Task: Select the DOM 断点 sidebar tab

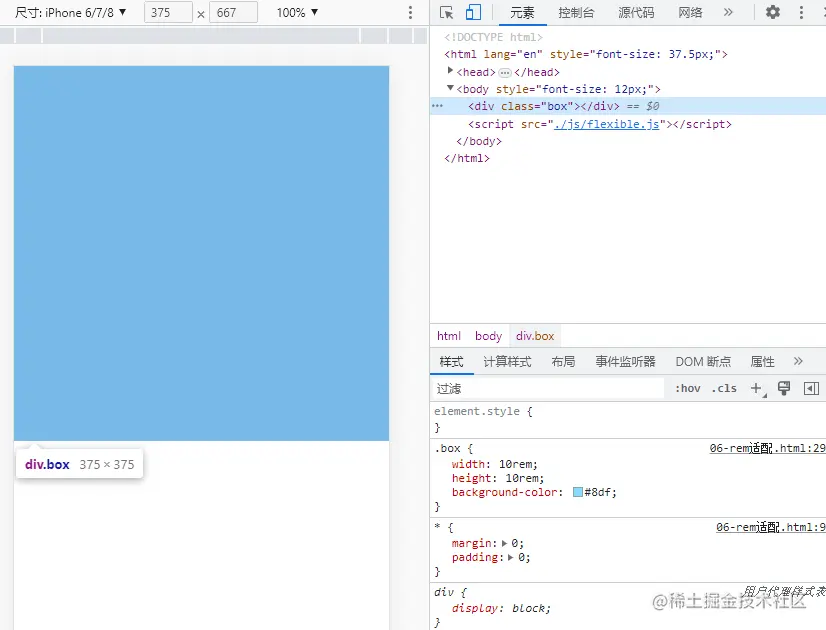Action: (703, 361)
